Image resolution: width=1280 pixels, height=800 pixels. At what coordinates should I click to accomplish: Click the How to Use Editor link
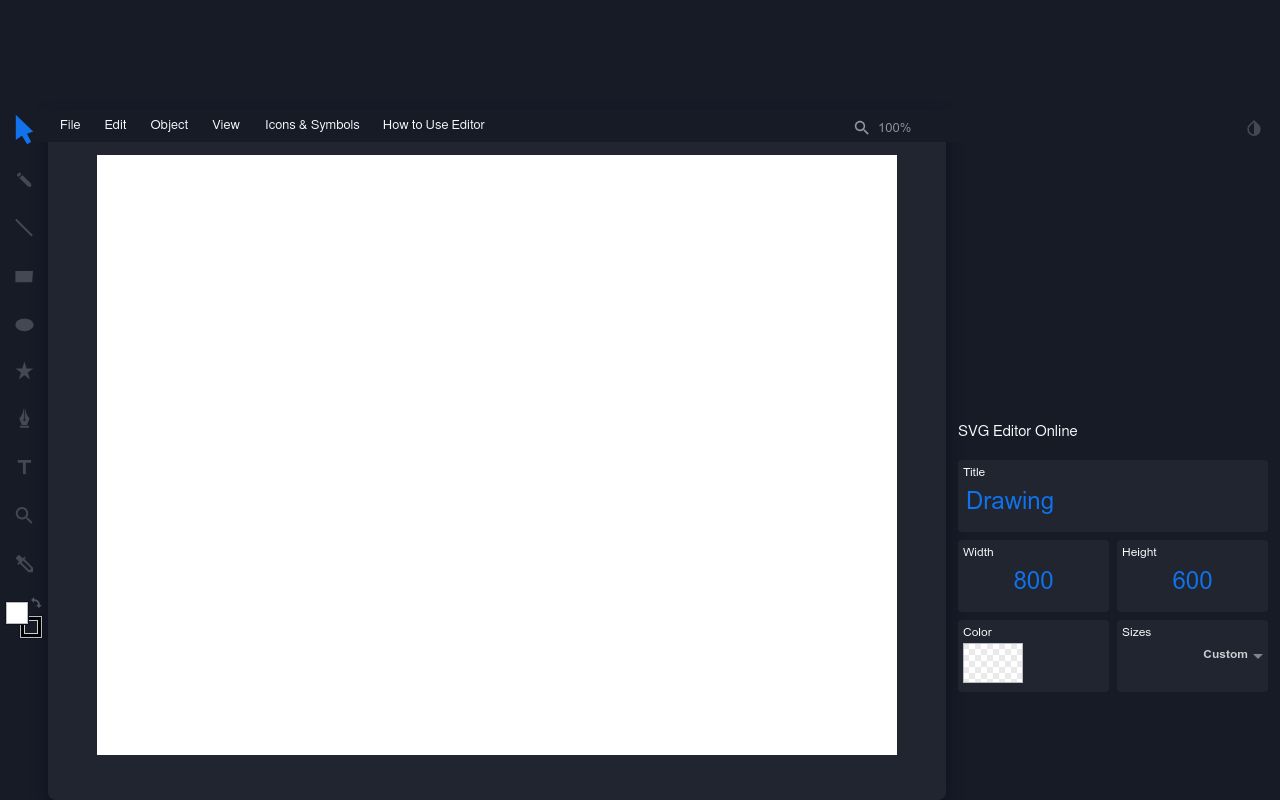click(433, 125)
